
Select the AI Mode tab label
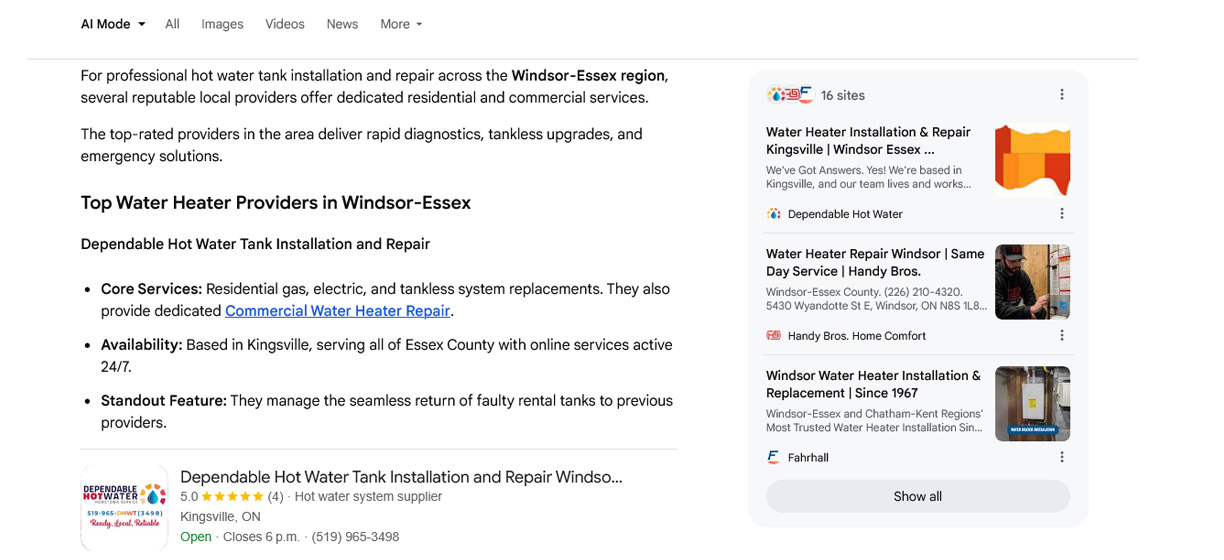[106, 24]
